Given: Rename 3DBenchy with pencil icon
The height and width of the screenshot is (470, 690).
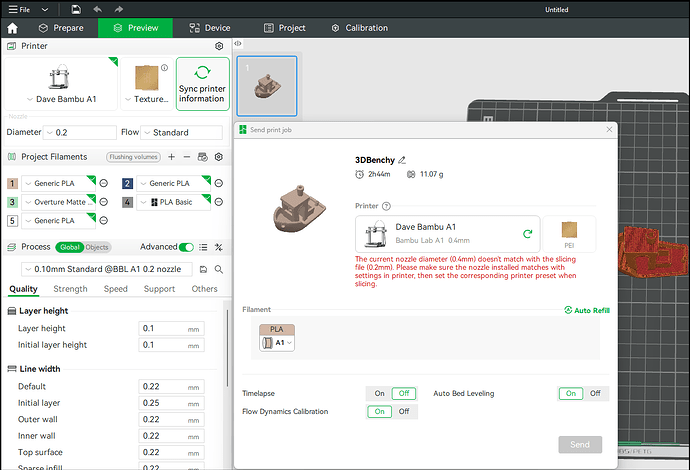Looking at the screenshot, I should pos(402,160).
